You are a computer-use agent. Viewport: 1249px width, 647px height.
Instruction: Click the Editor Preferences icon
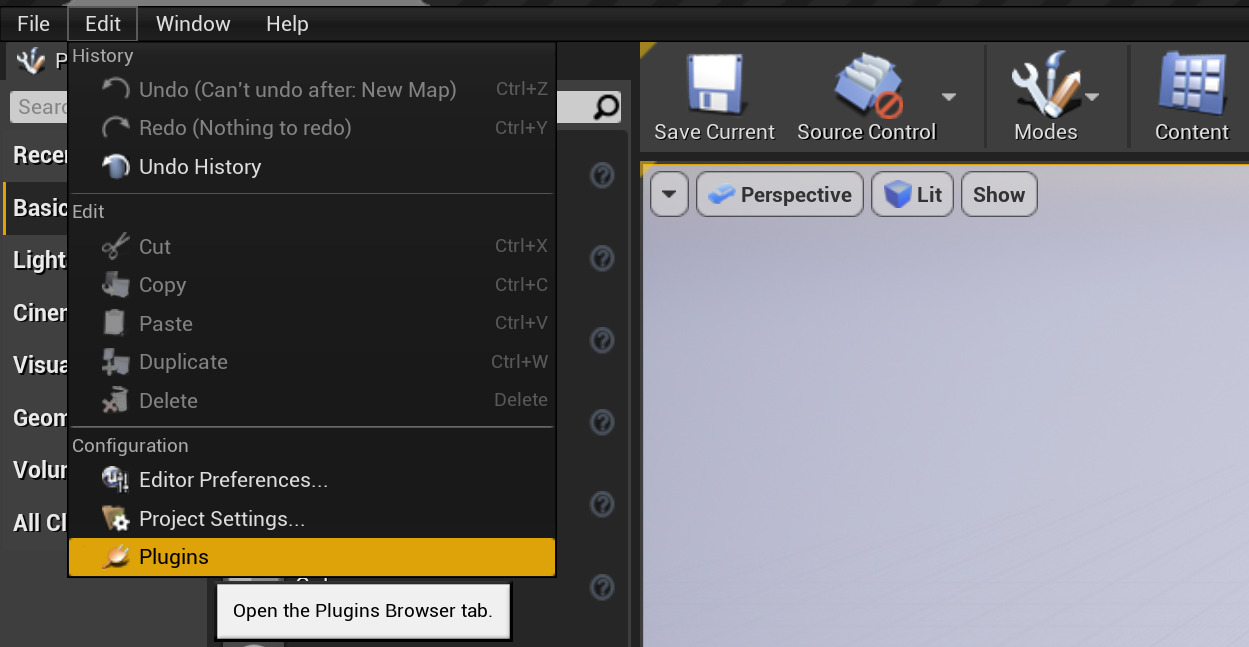click(115, 480)
